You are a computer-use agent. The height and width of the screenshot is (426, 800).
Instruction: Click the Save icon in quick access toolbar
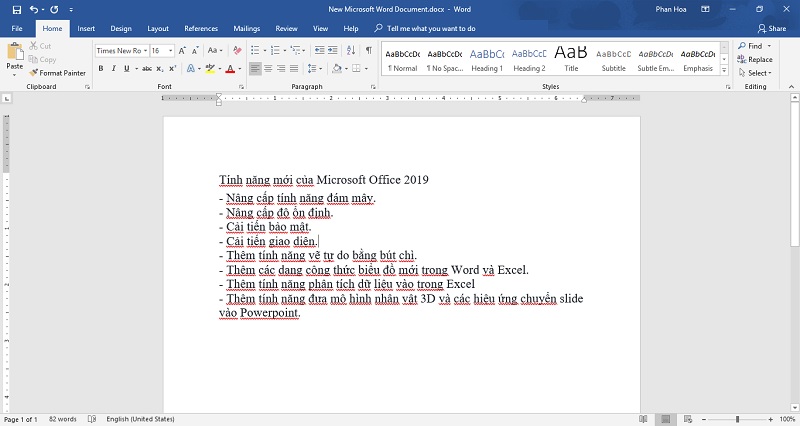tap(16, 9)
